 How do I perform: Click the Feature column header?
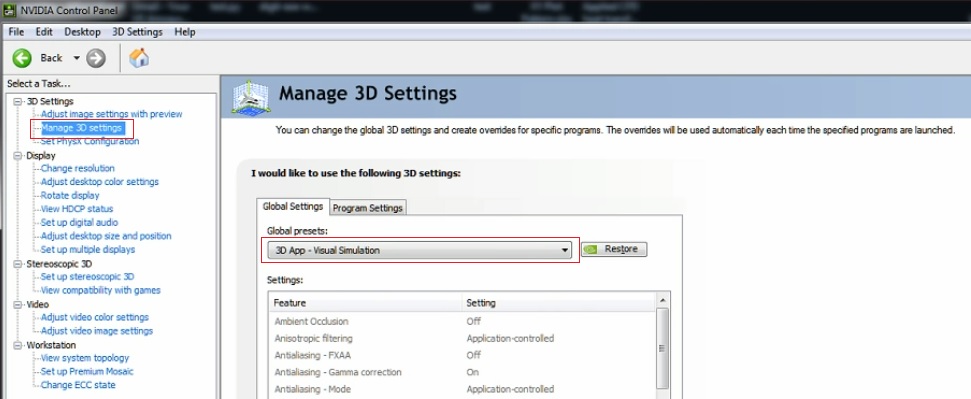pos(365,303)
